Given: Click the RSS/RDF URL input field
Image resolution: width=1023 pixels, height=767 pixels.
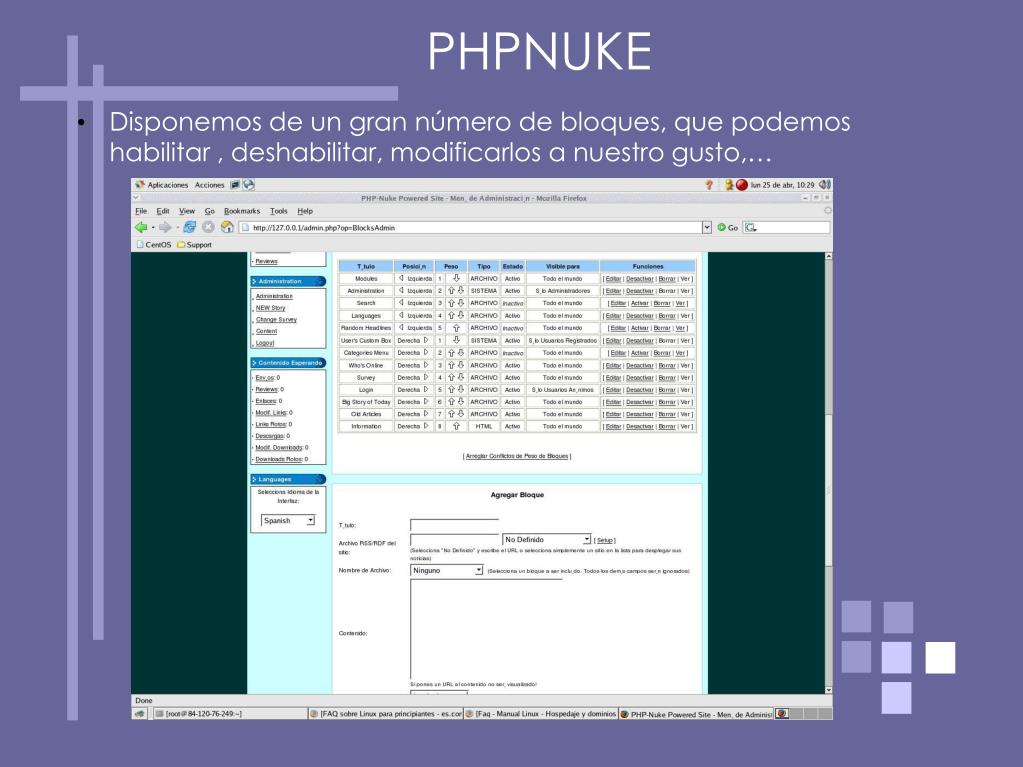Looking at the screenshot, I should pyautogui.click(x=454, y=540).
